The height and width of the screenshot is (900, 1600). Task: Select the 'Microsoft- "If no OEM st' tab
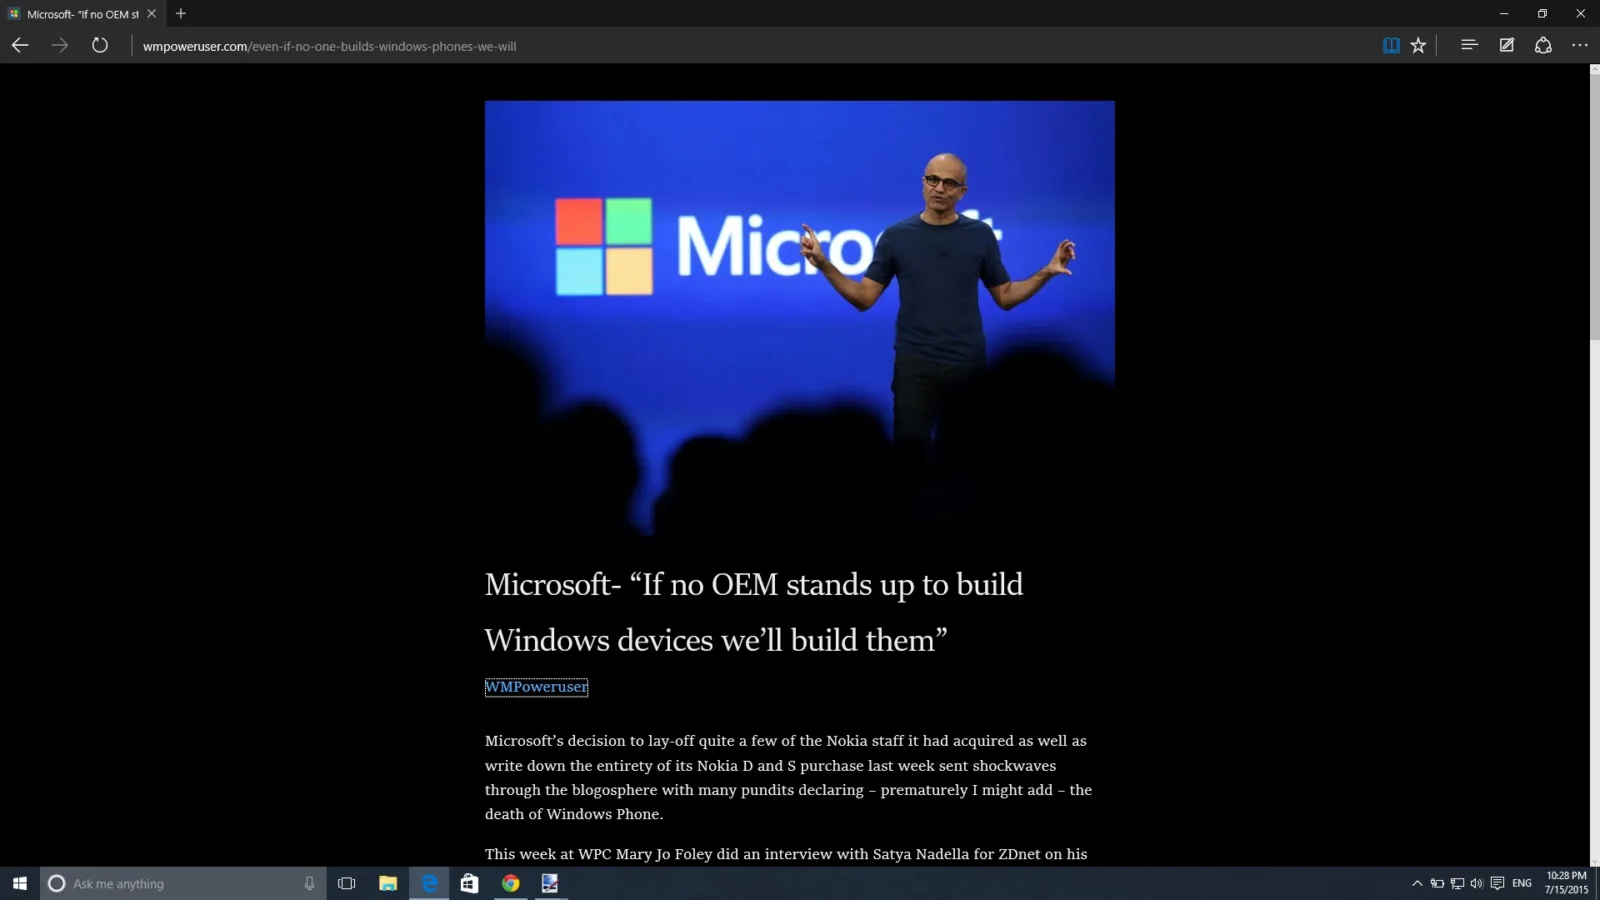(x=82, y=14)
